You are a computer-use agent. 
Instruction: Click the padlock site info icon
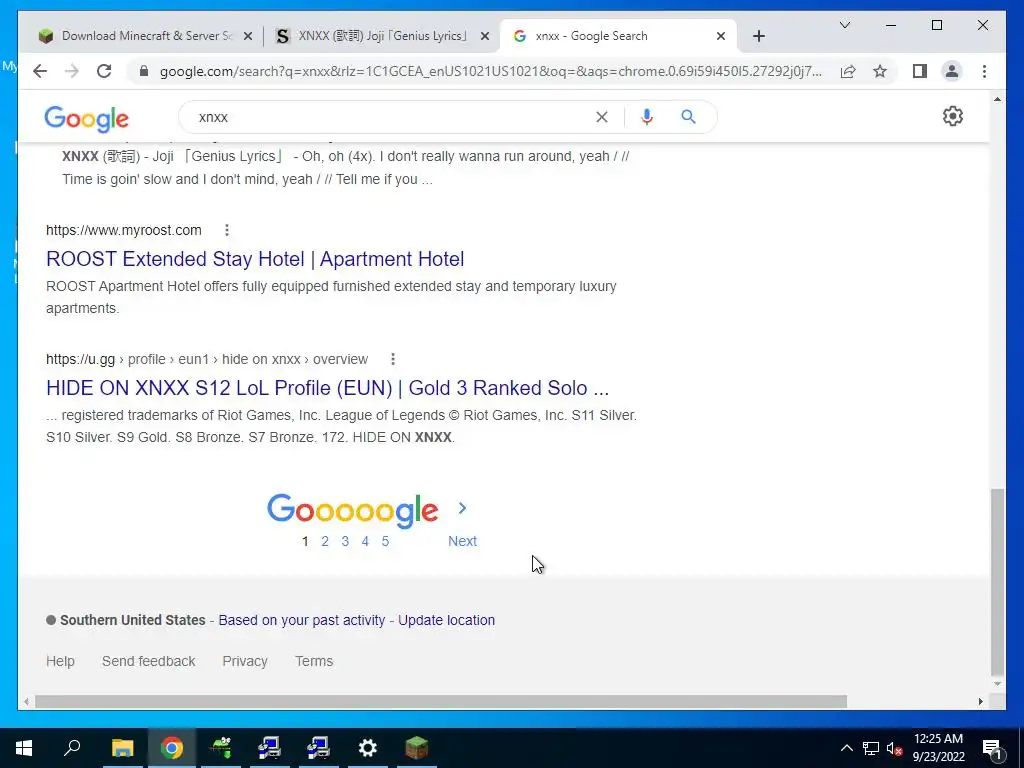click(x=144, y=71)
